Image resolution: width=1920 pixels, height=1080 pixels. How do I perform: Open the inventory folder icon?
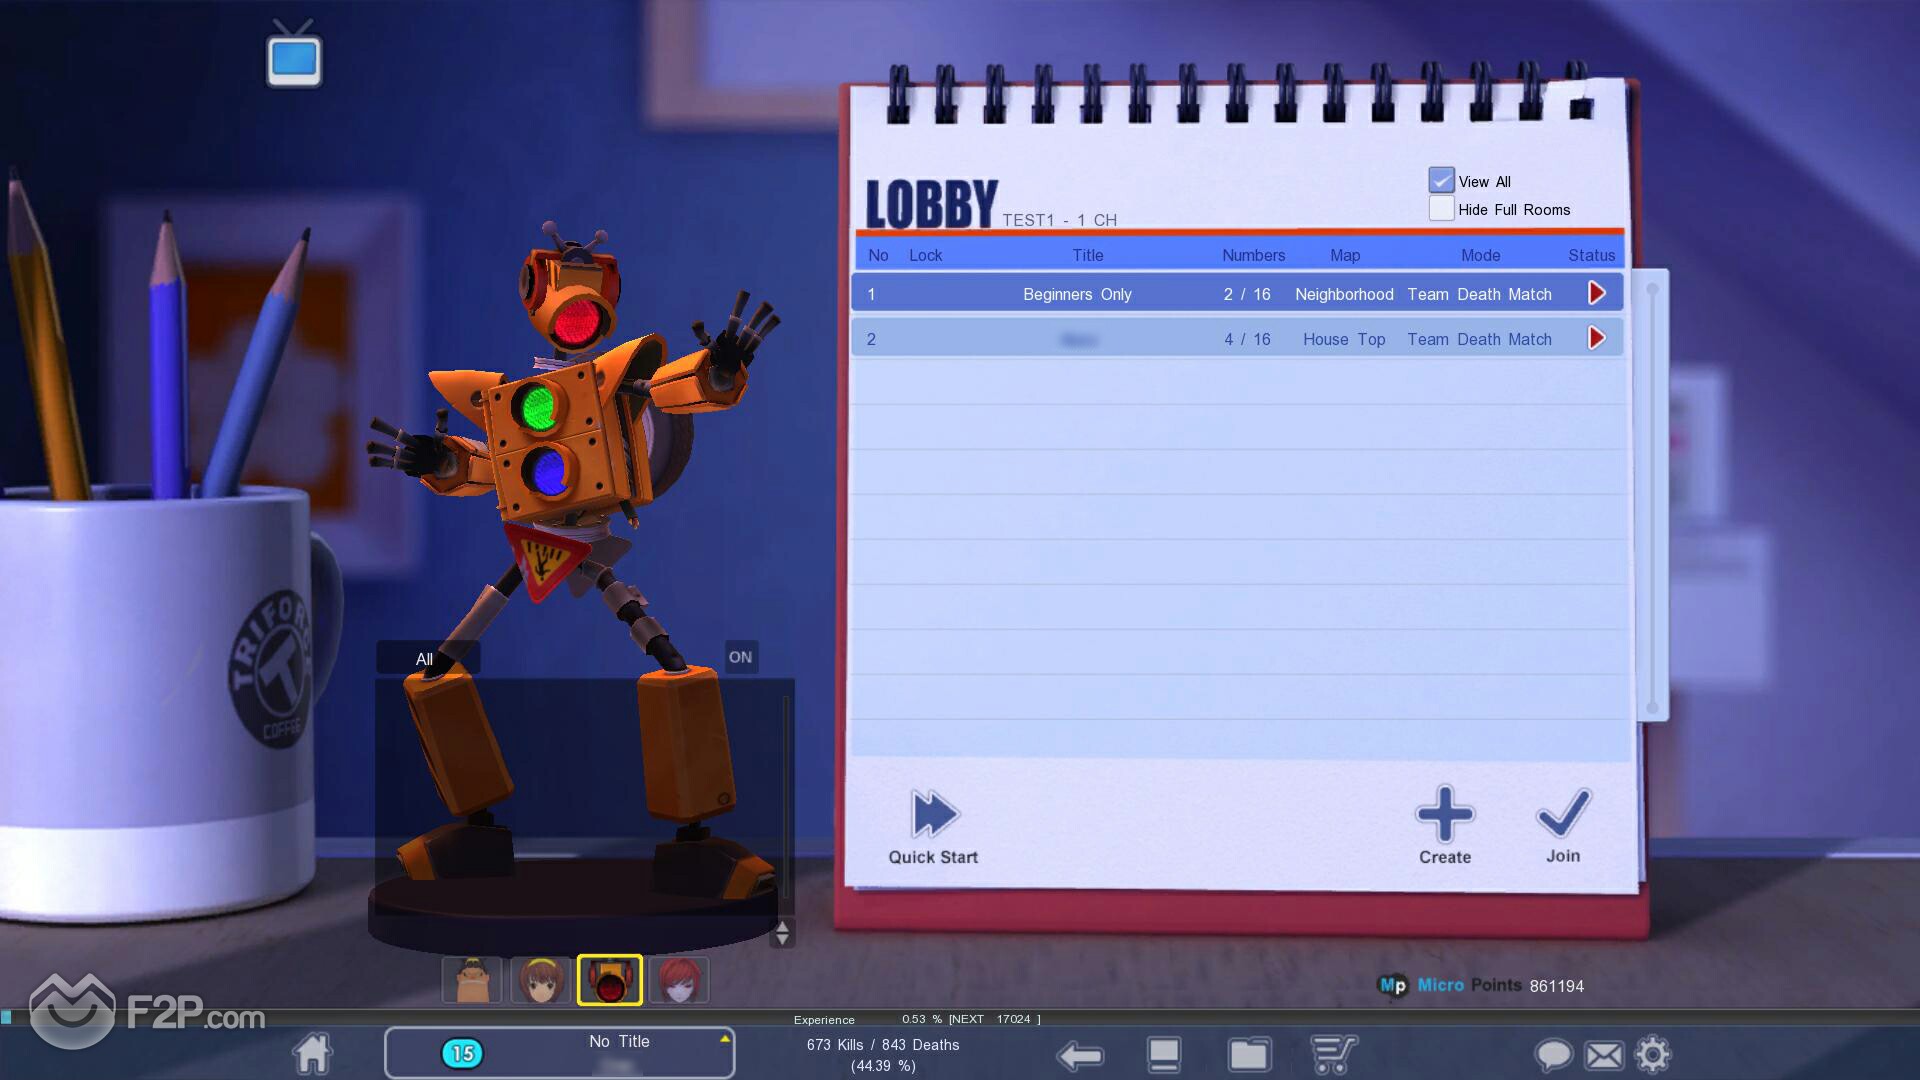pyautogui.click(x=1249, y=1054)
